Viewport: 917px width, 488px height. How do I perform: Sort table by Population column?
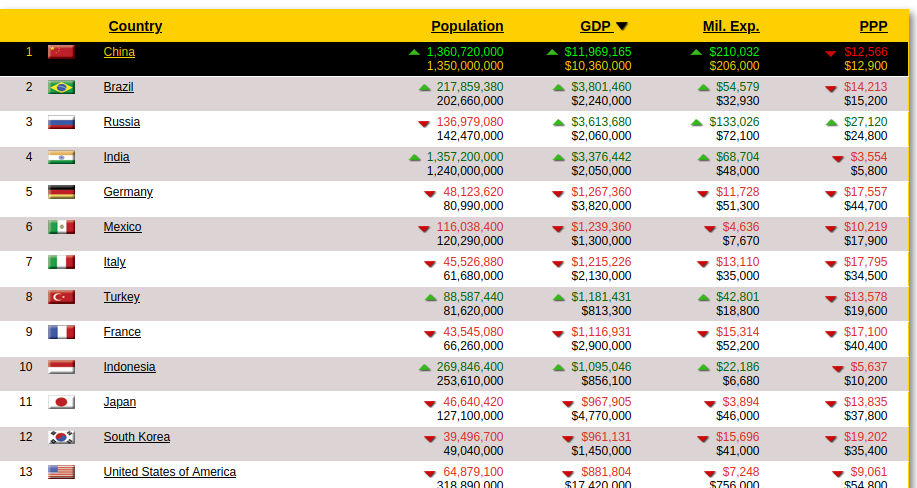coord(467,26)
